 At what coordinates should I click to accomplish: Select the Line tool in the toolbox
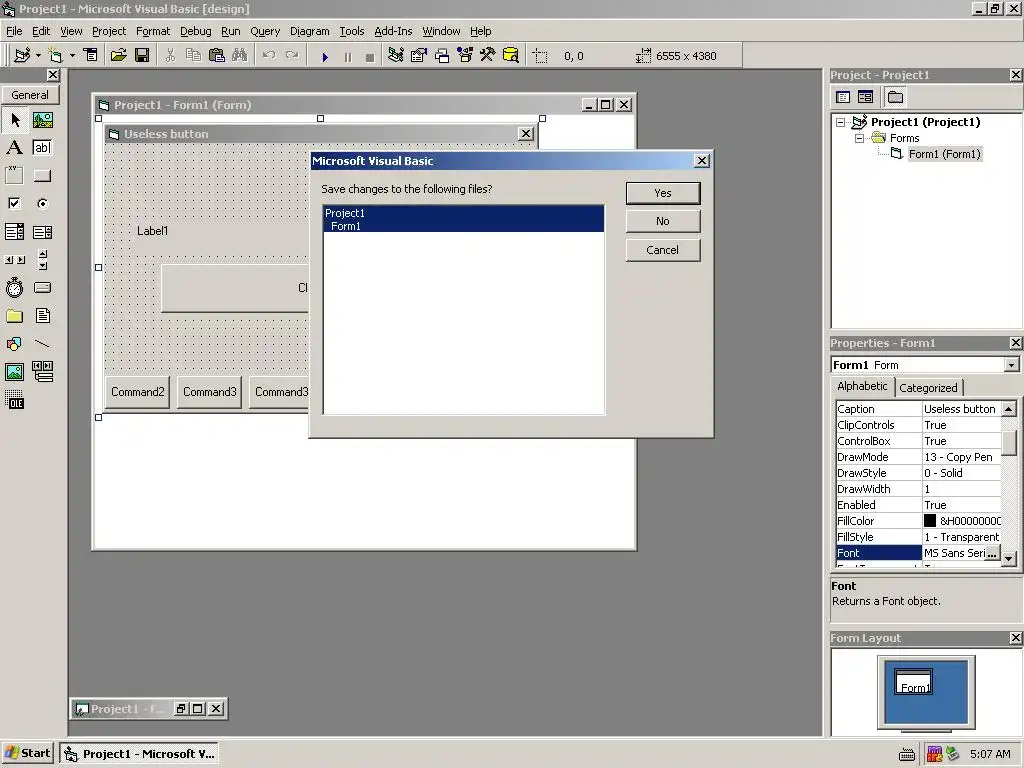click(42, 344)
